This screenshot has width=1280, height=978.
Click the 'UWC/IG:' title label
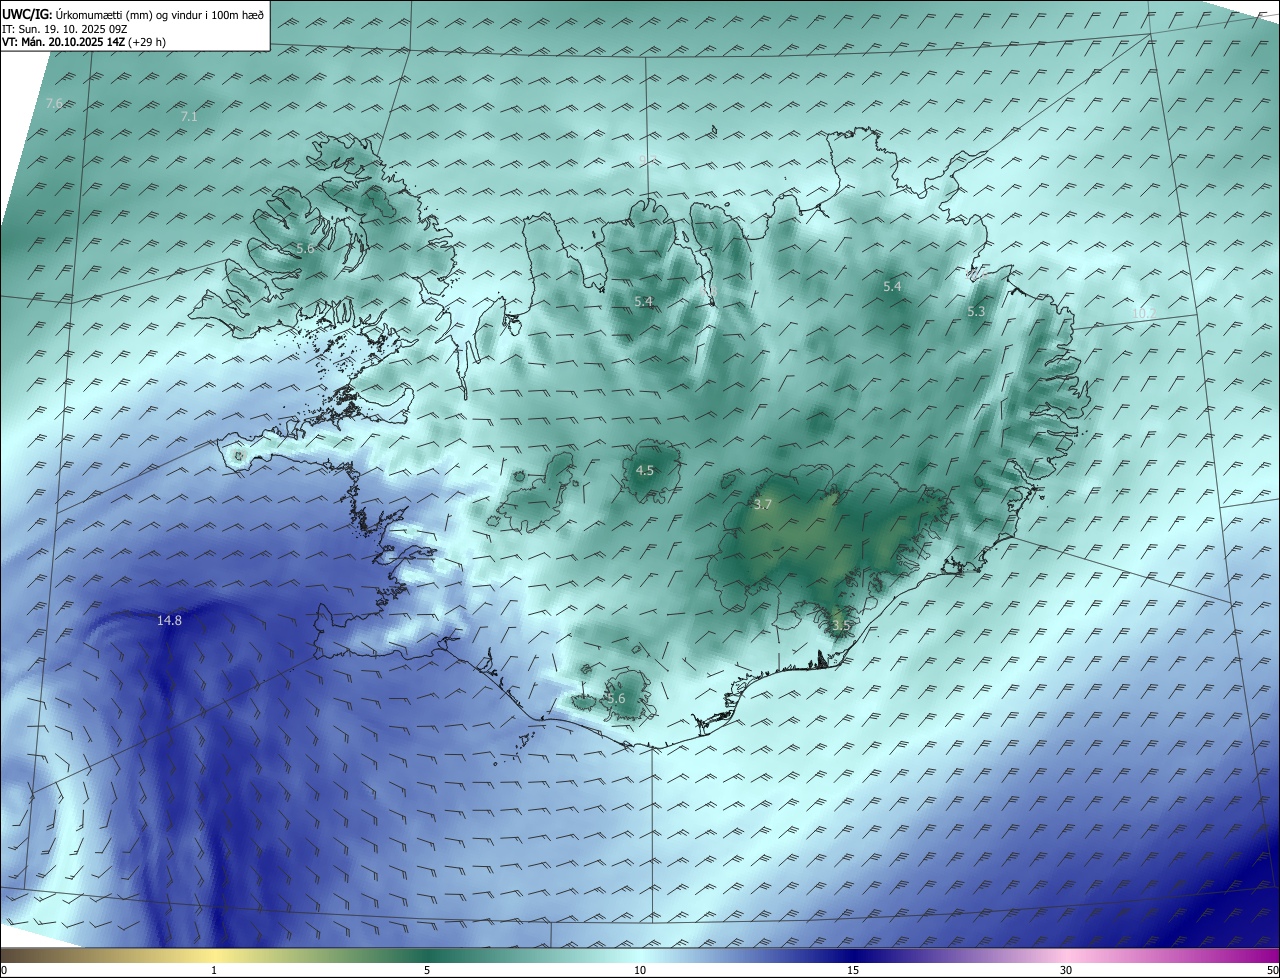click(27, 14)
